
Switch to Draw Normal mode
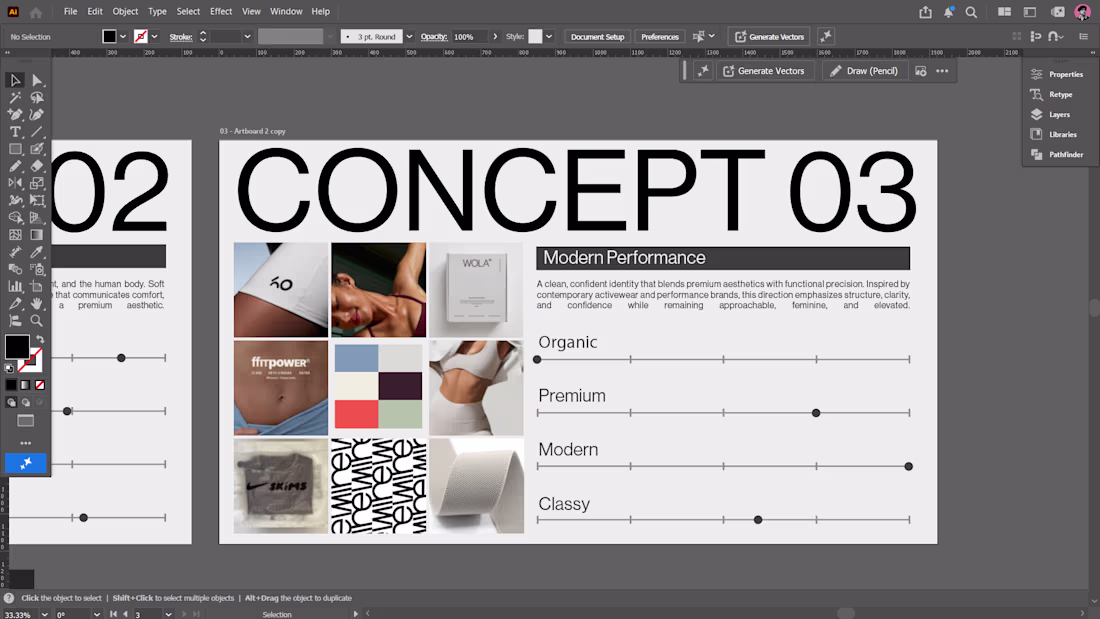pyautogui.click(x=11, y=403)
